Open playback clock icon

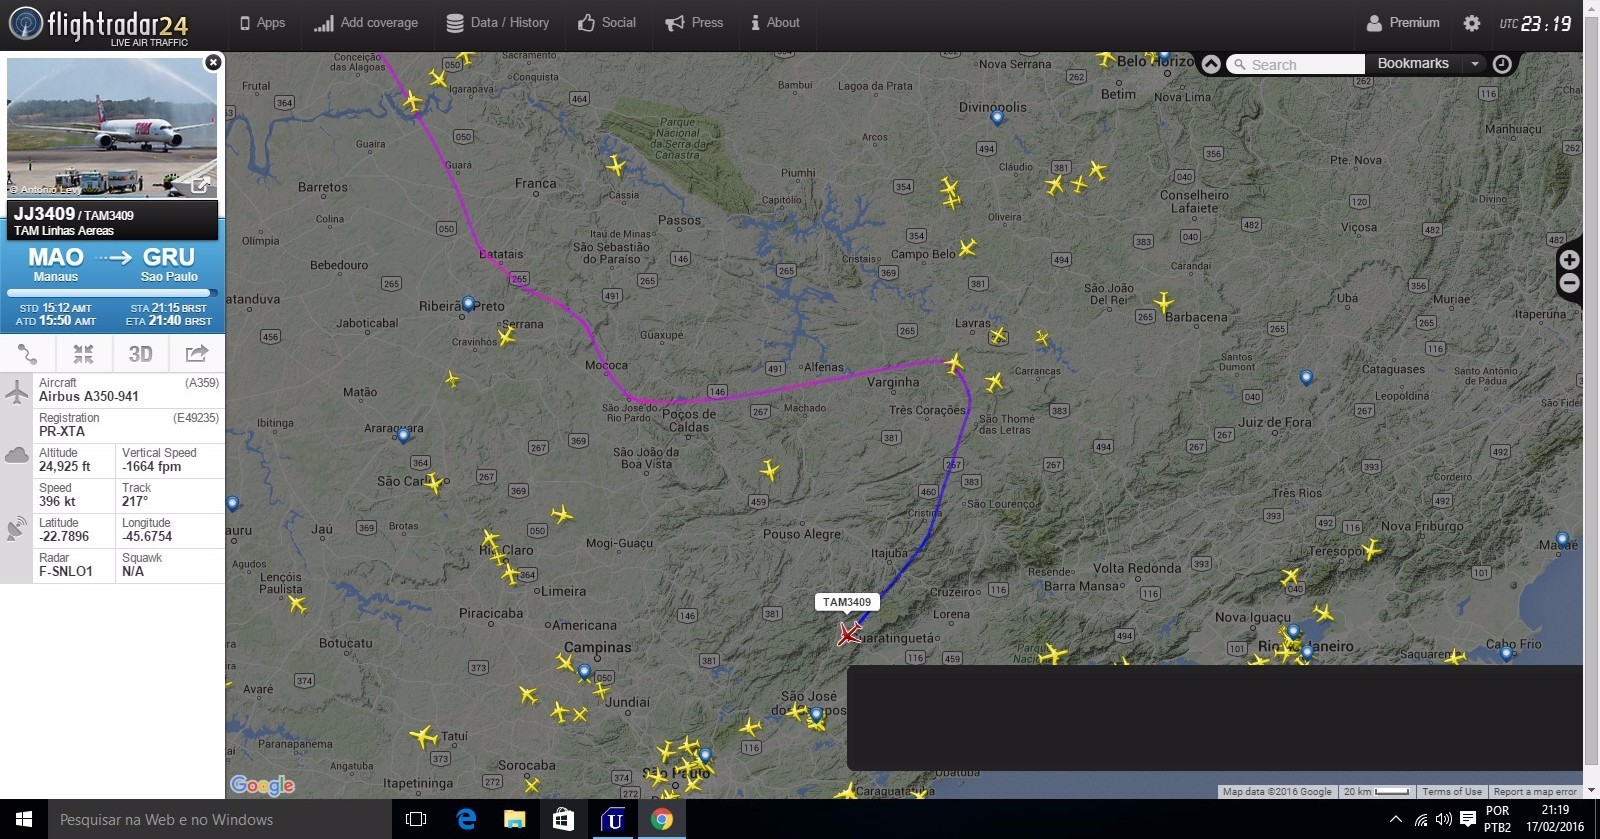(x=1502, y=64)
